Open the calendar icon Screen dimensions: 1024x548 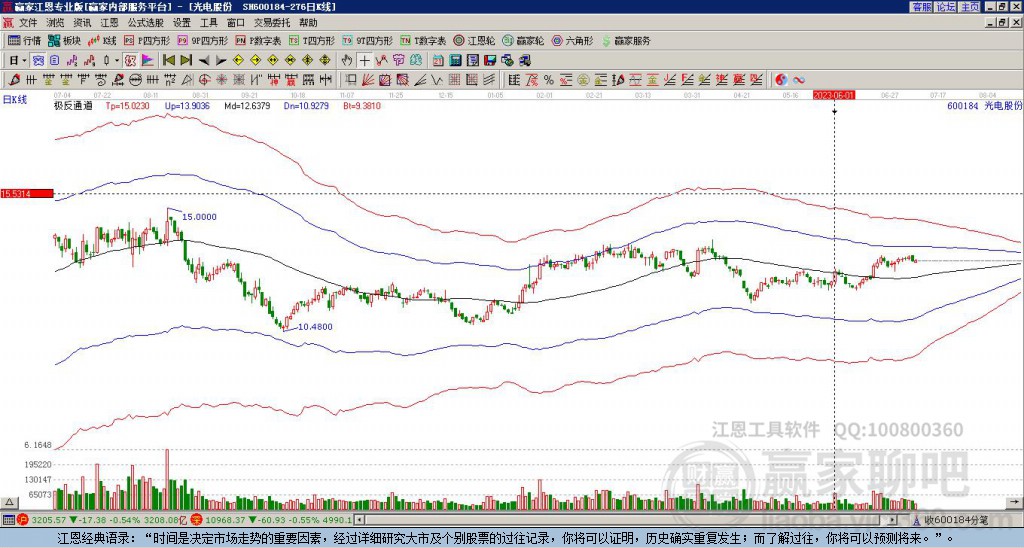click(438, 60)
